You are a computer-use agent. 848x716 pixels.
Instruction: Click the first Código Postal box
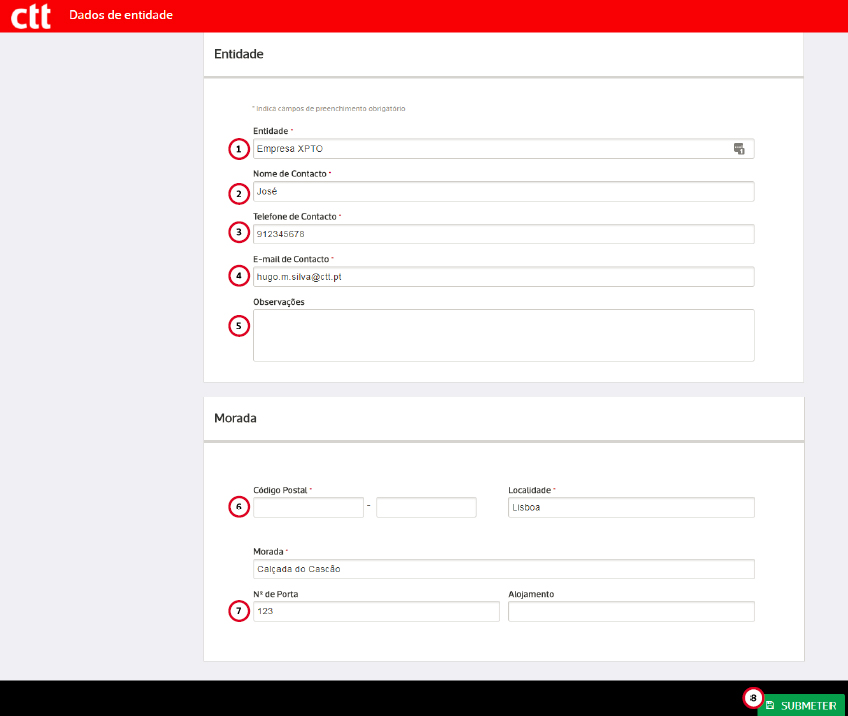308,508
